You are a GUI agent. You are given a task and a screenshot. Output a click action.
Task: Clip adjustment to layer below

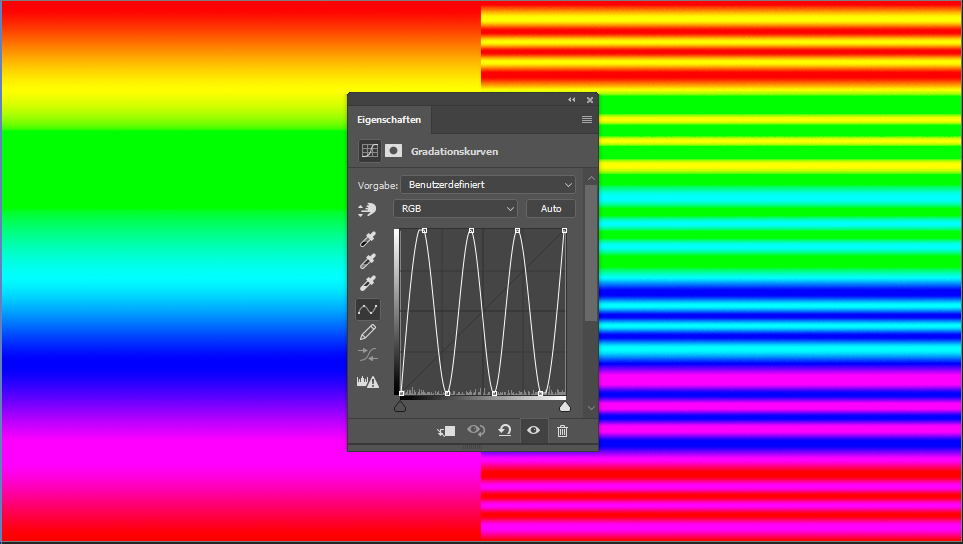pyautogui.click(x=446, y=431)
